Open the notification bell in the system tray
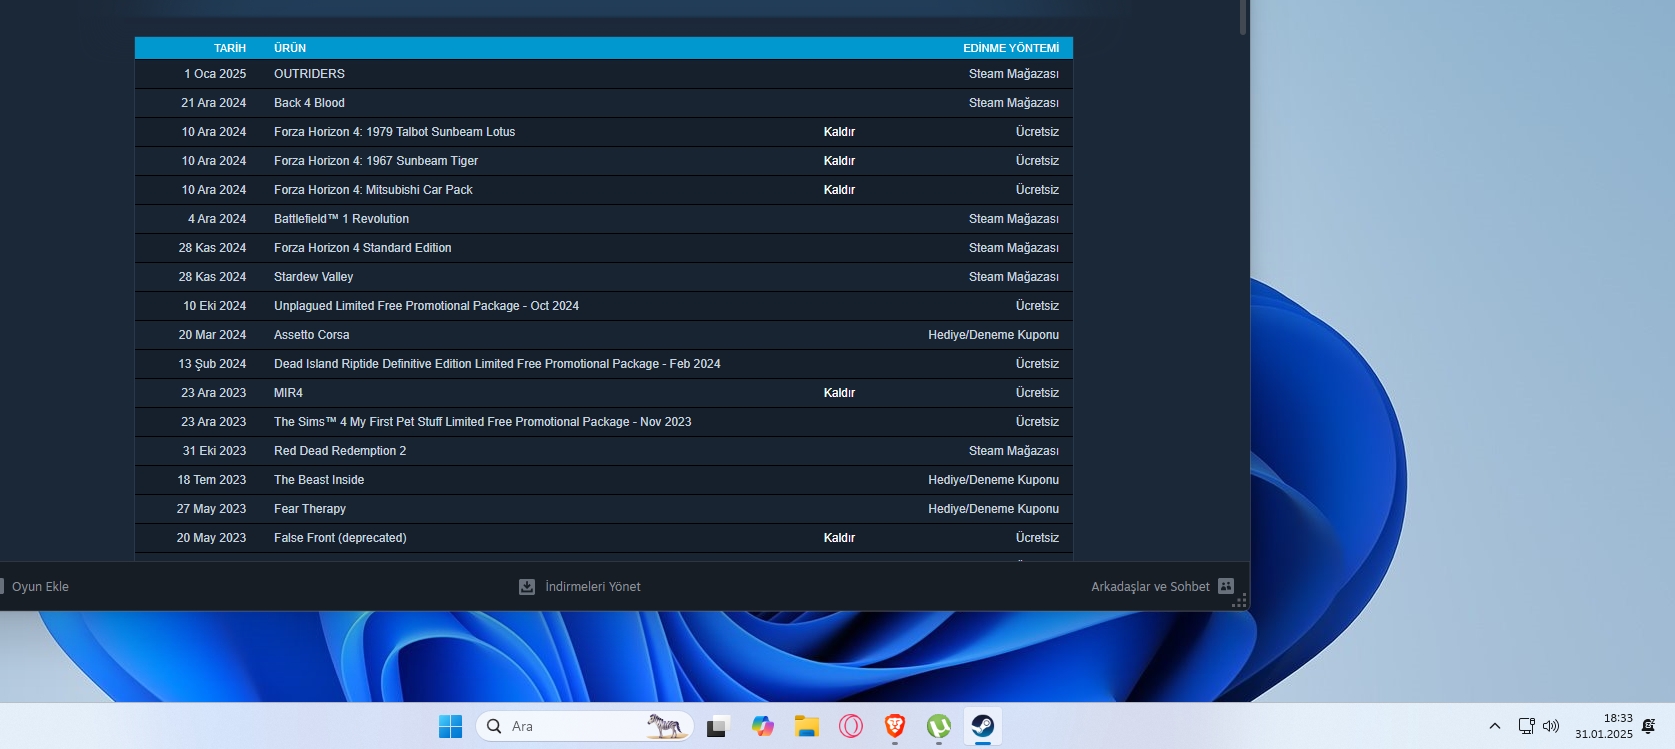This screenshot has width=1675, height=749. [x=1648, y=727]
